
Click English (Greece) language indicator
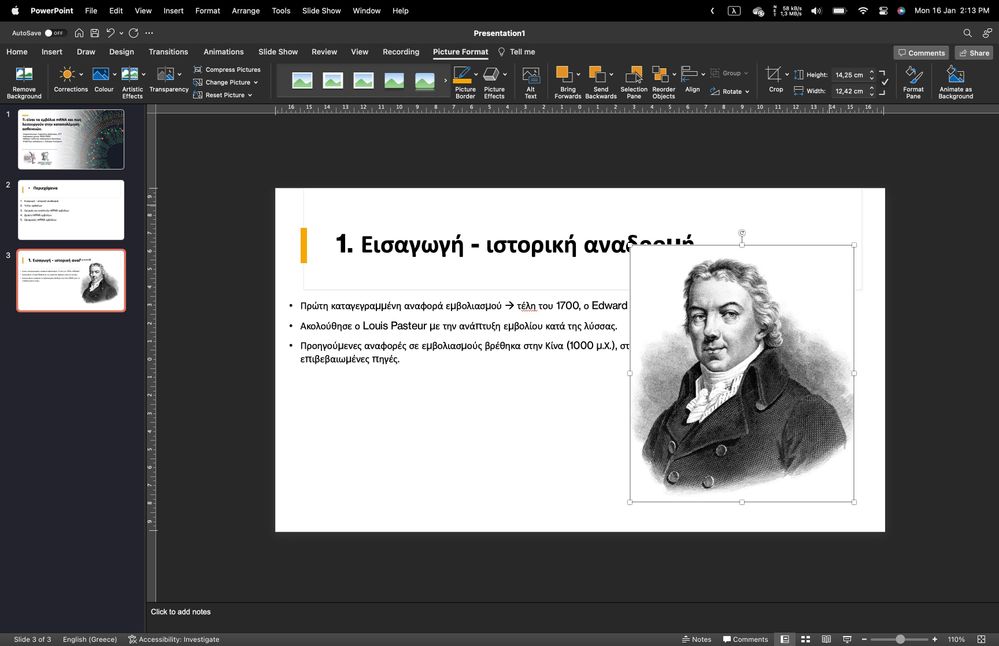[90, 639]
